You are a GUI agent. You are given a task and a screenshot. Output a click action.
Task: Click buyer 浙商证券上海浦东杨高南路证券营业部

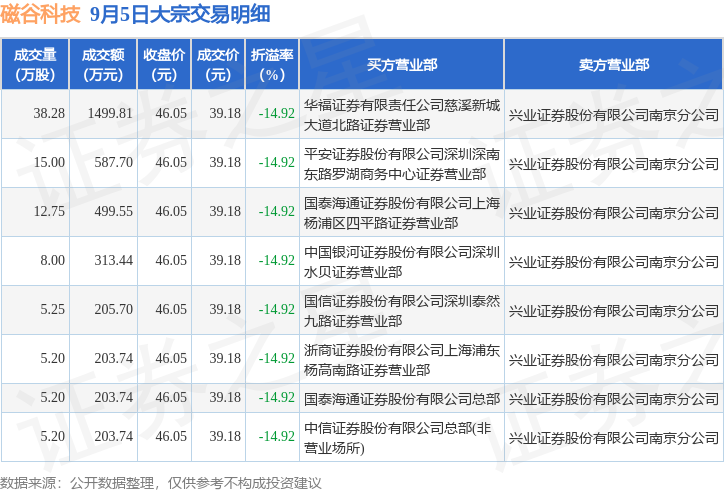pos(402,360)
